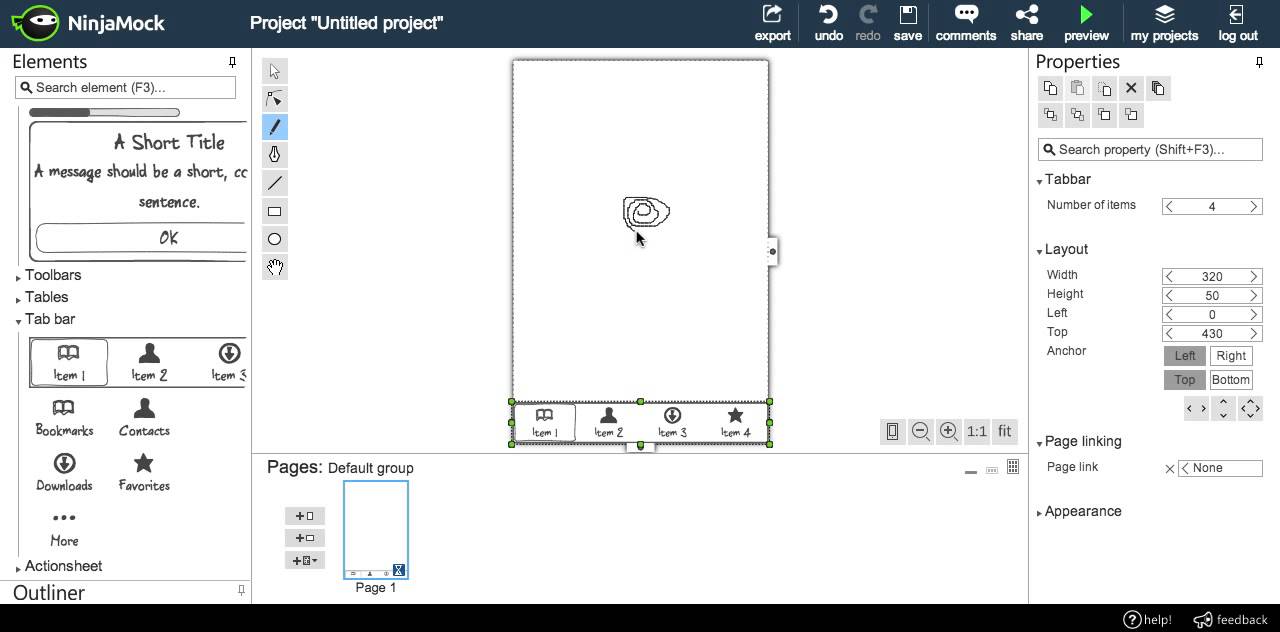Image resolution: width=1280 pixels, height=632 pixels.
Task: Toggle the Top anchor
Action: [1184, 380]
